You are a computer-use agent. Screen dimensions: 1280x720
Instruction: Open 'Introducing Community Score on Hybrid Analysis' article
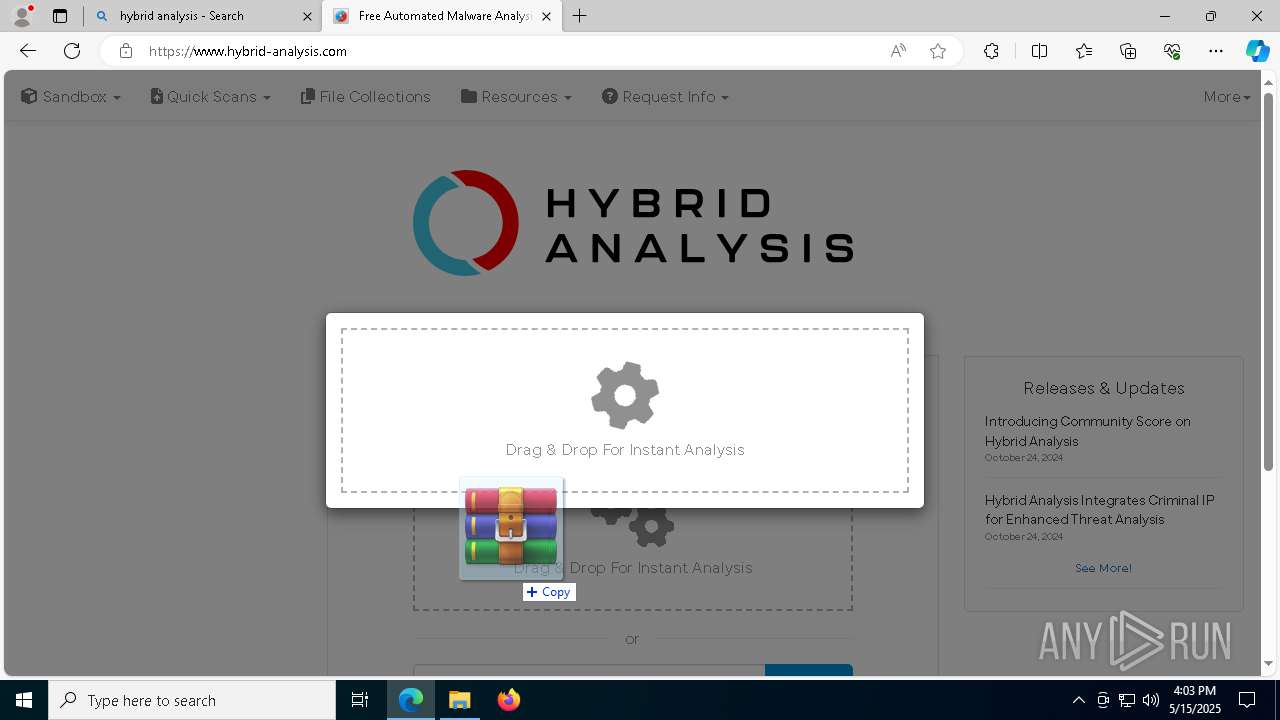click(x=1087, y=431)
